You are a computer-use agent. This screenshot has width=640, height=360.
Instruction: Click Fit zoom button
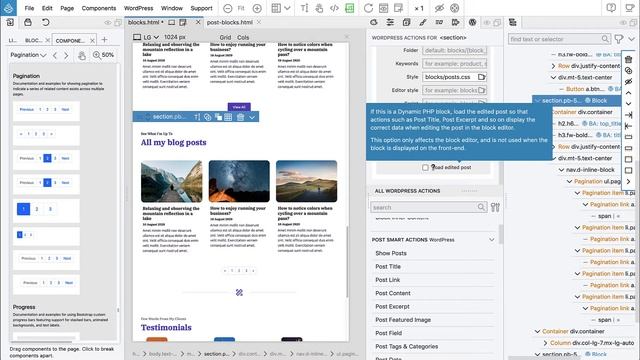[241, 8]
